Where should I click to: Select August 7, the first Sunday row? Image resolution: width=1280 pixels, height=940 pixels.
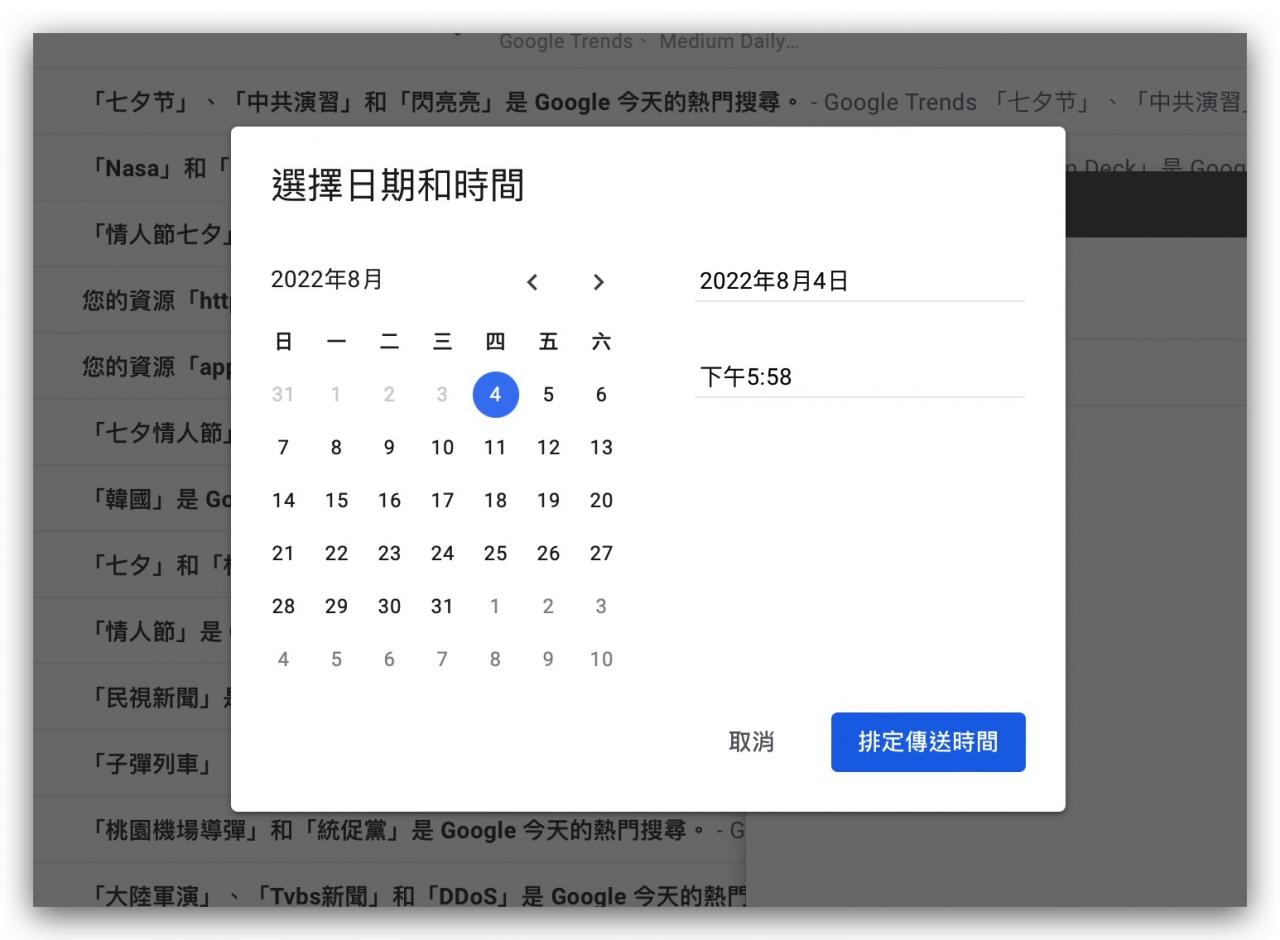click(x=283, y=447)
